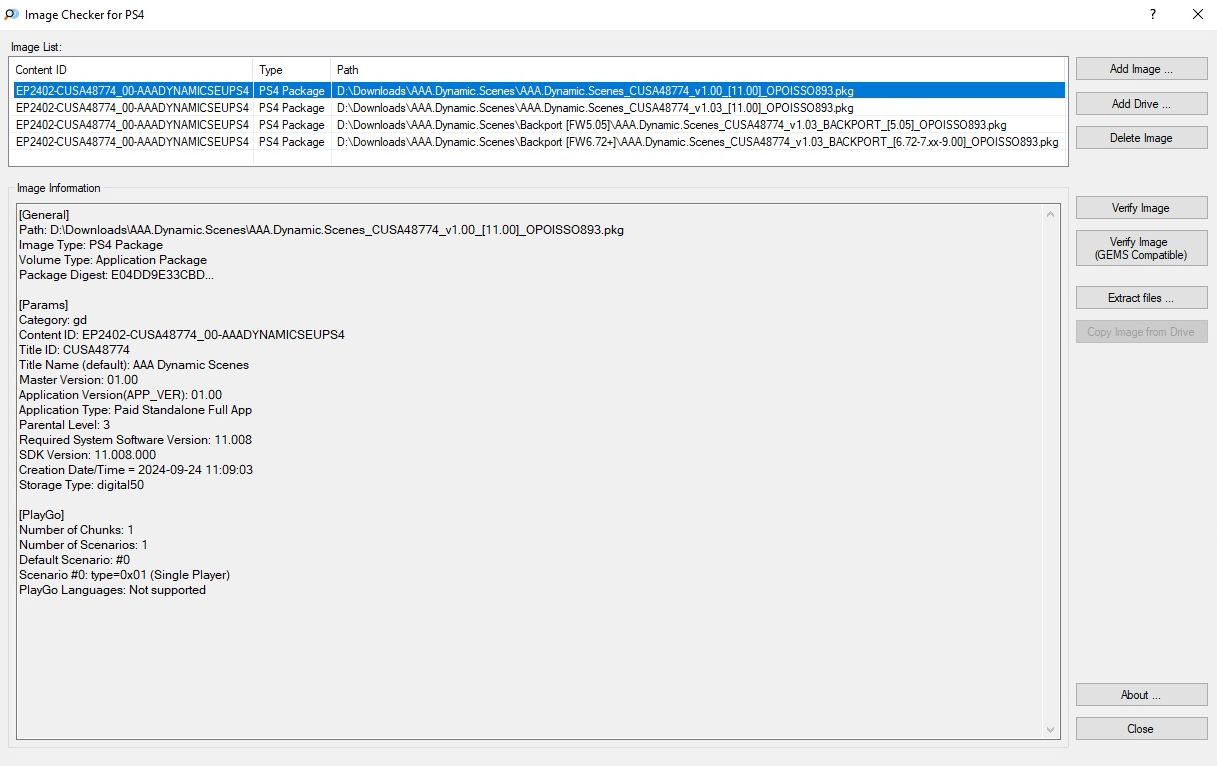Click the Image Type: PS4 Package line
Viewport: 1217px width, 766px height.
91,245
